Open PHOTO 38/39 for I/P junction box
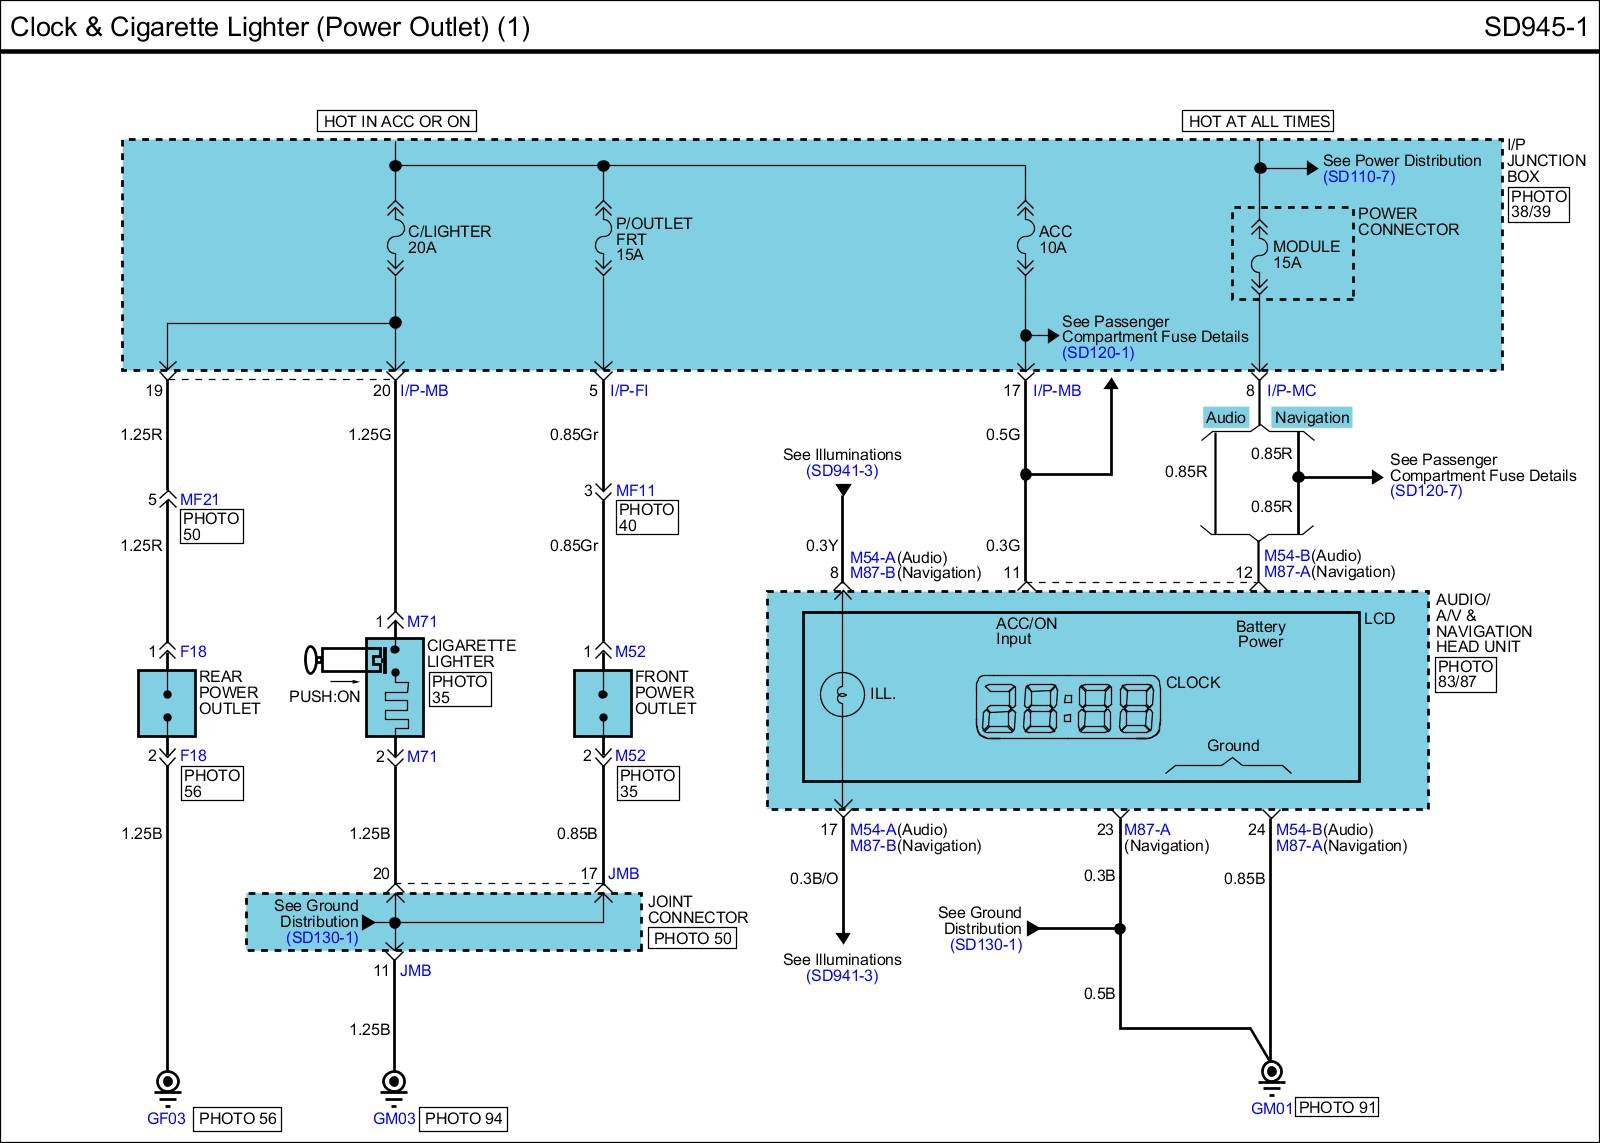 tap(1538, 204)
